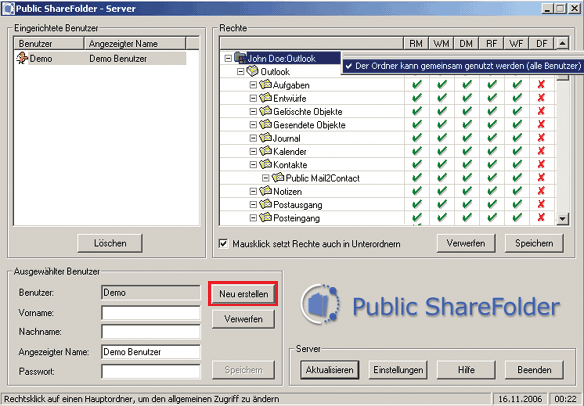Toggle Der Ordner kann gemeinsam genutzt werden option

[463, 66]
